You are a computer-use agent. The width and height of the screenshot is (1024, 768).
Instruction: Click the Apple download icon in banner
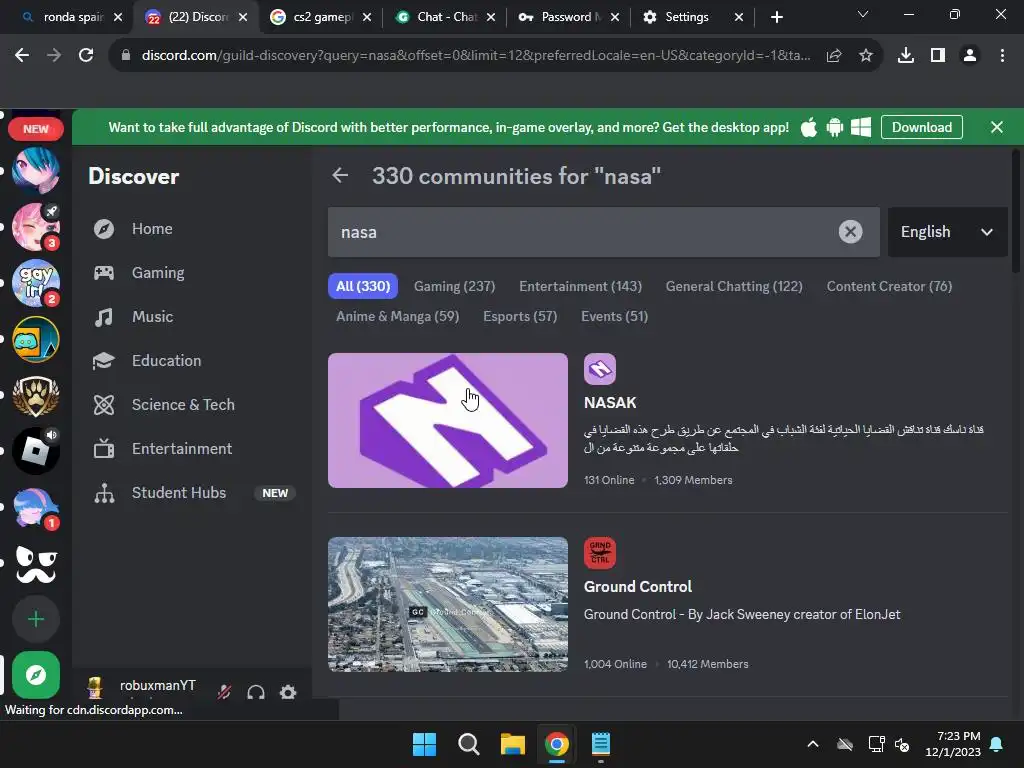tap(808, 127)
